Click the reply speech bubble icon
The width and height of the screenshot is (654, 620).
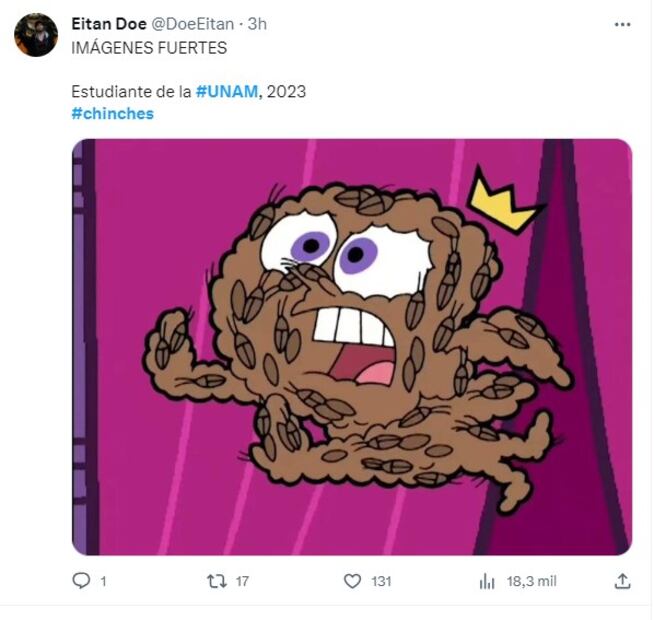[82, 581]
